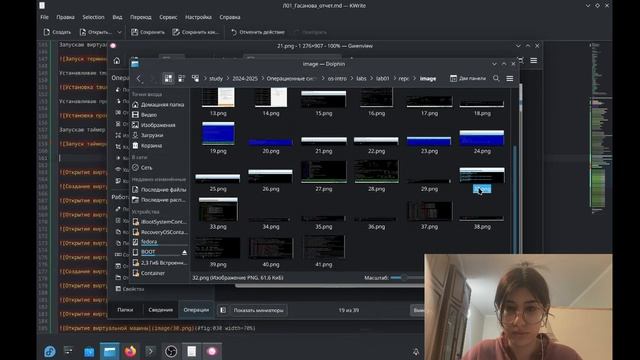Select 27.png thumbnail in Dolphin

click(x=324, y=172)
